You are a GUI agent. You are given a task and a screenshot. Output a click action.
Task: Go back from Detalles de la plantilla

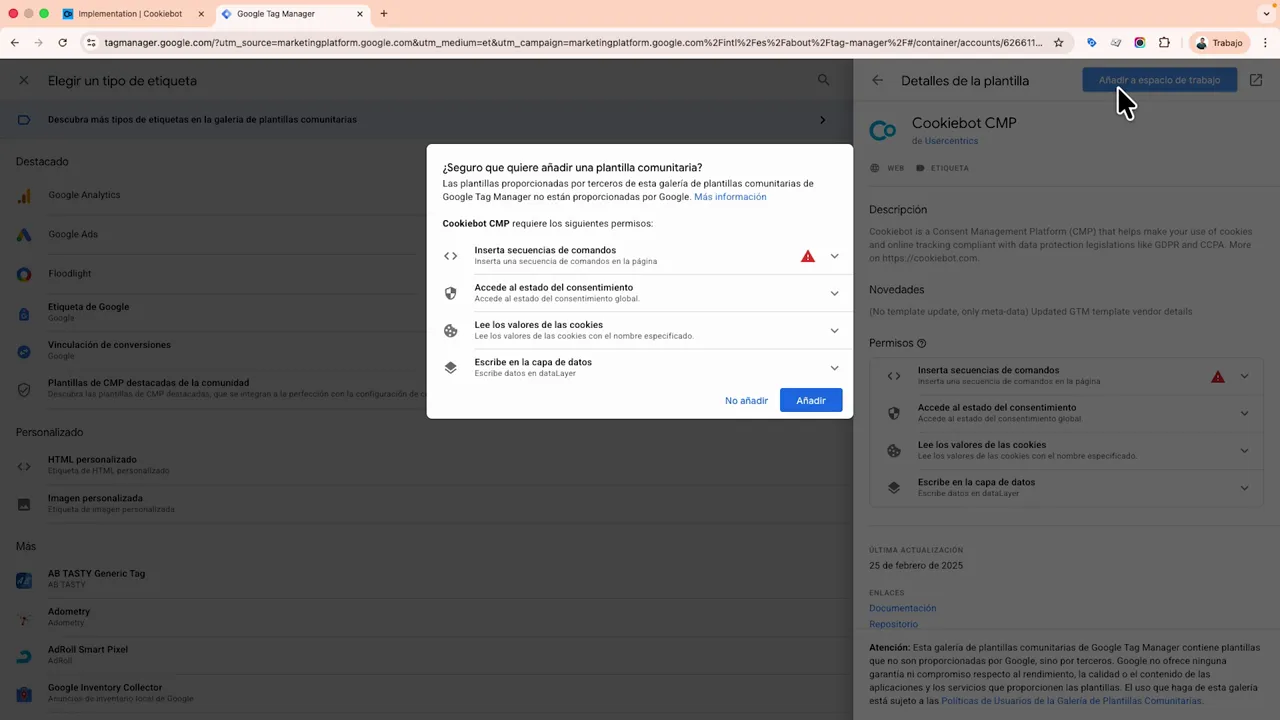(x=877, y=80)
